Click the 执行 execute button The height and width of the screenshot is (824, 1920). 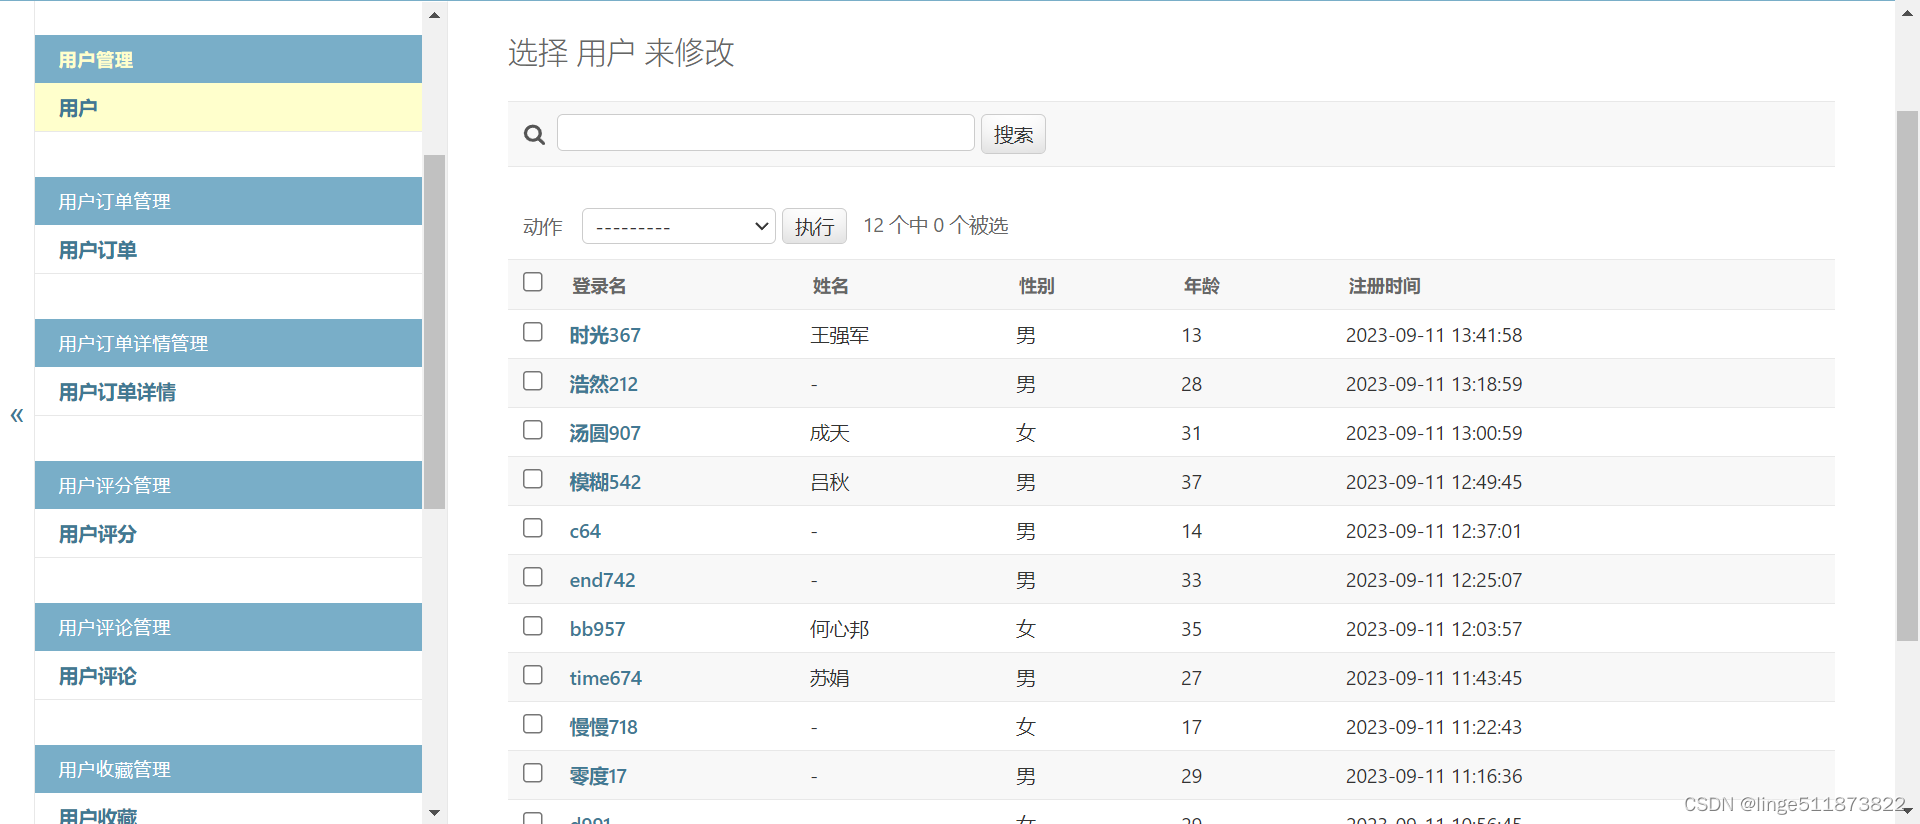(814, 226)
